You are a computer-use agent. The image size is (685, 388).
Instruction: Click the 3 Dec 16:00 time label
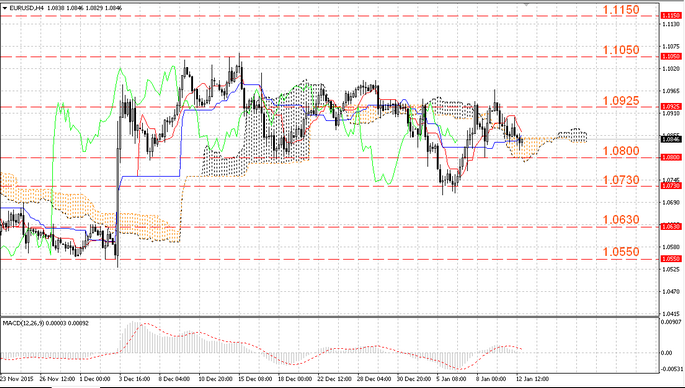[x=134, y=379]
